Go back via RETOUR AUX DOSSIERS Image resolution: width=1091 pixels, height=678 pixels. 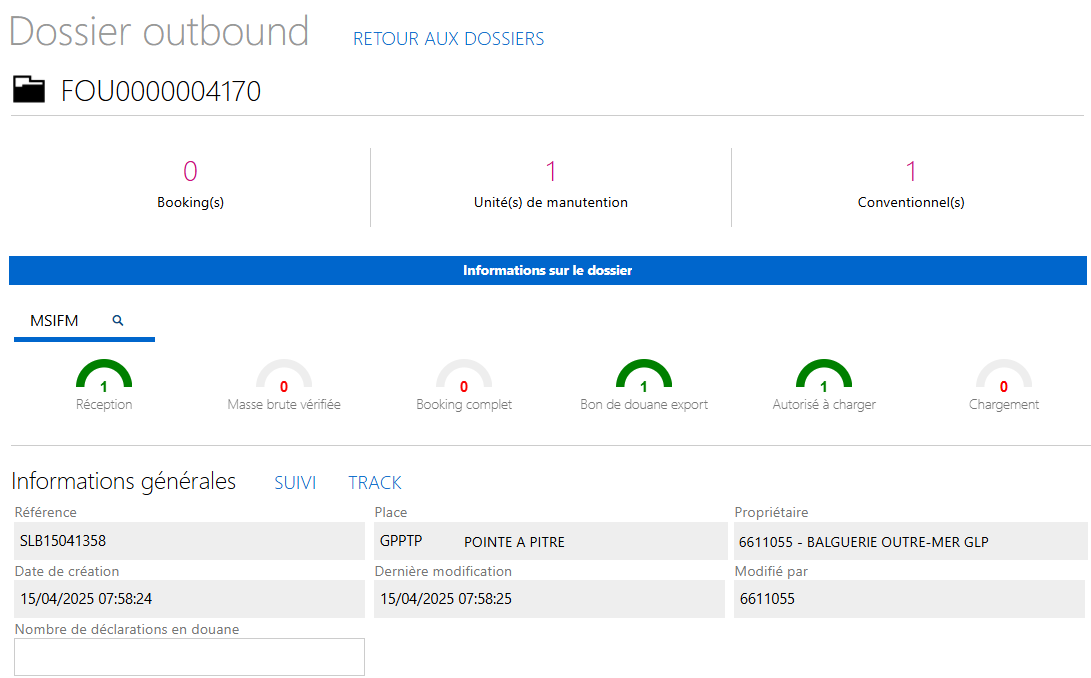[x=448, y=39]
